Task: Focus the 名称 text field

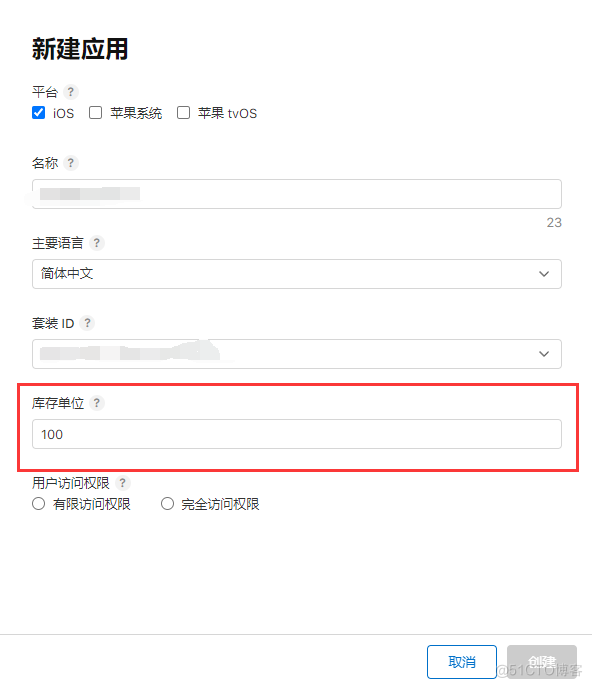Action: click(x=297, y=194)
